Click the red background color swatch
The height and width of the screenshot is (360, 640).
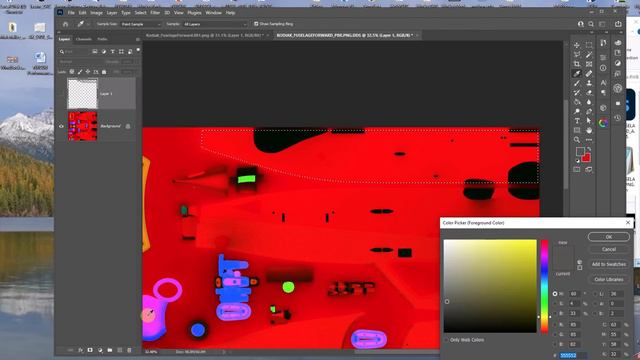point(586,158)
